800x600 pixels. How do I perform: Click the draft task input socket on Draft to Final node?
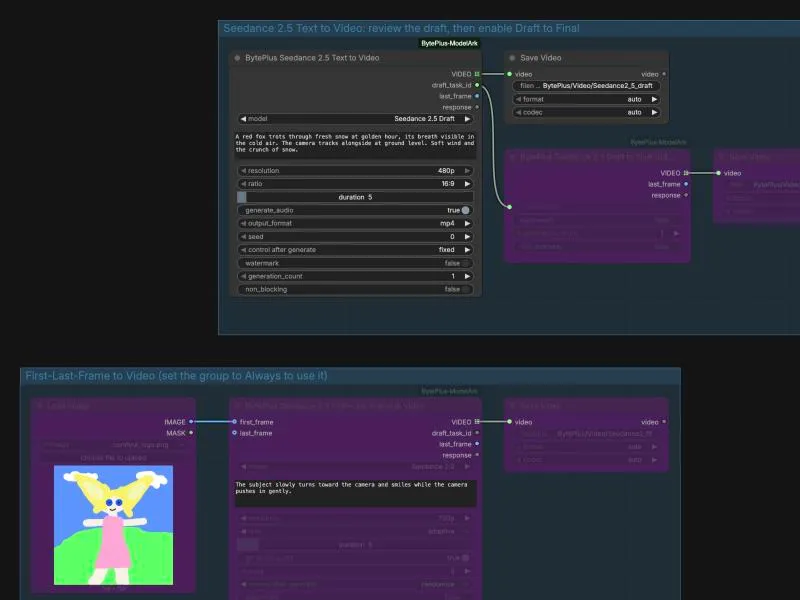(509, 207)
